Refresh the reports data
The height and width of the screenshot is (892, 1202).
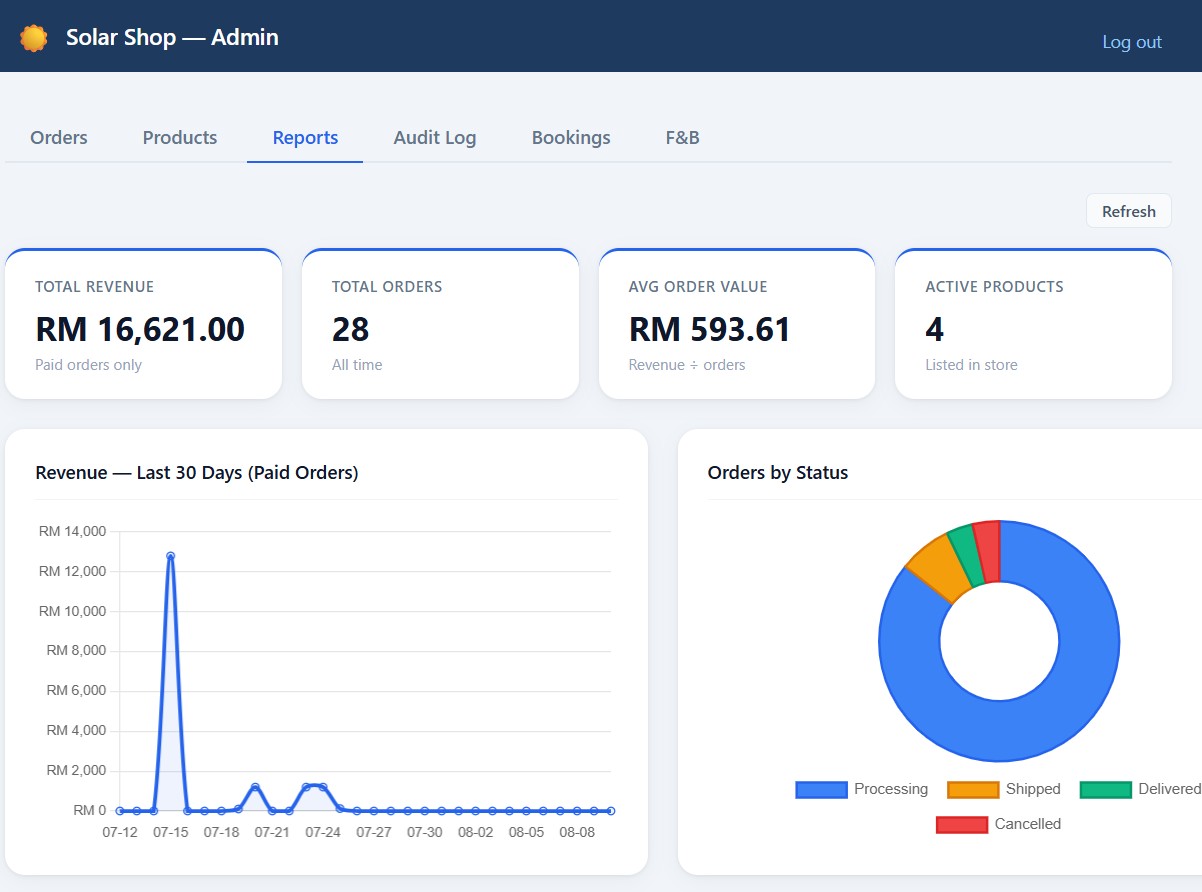coord(1129,211)
